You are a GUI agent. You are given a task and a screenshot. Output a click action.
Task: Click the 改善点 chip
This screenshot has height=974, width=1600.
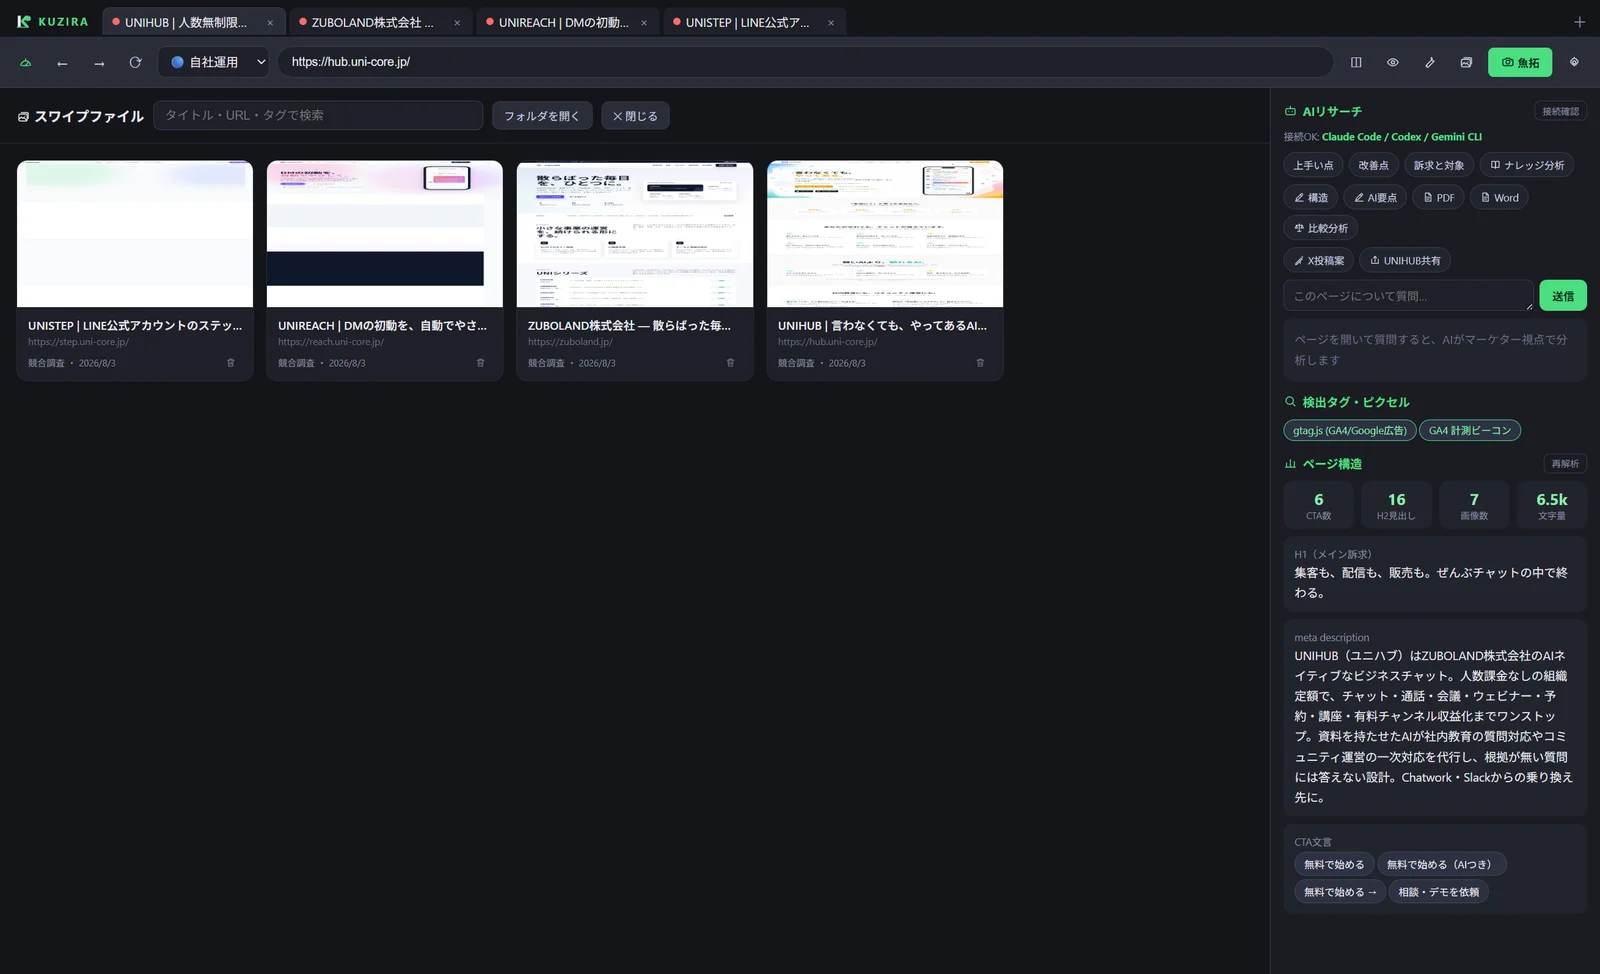[x=1373, y=165]
